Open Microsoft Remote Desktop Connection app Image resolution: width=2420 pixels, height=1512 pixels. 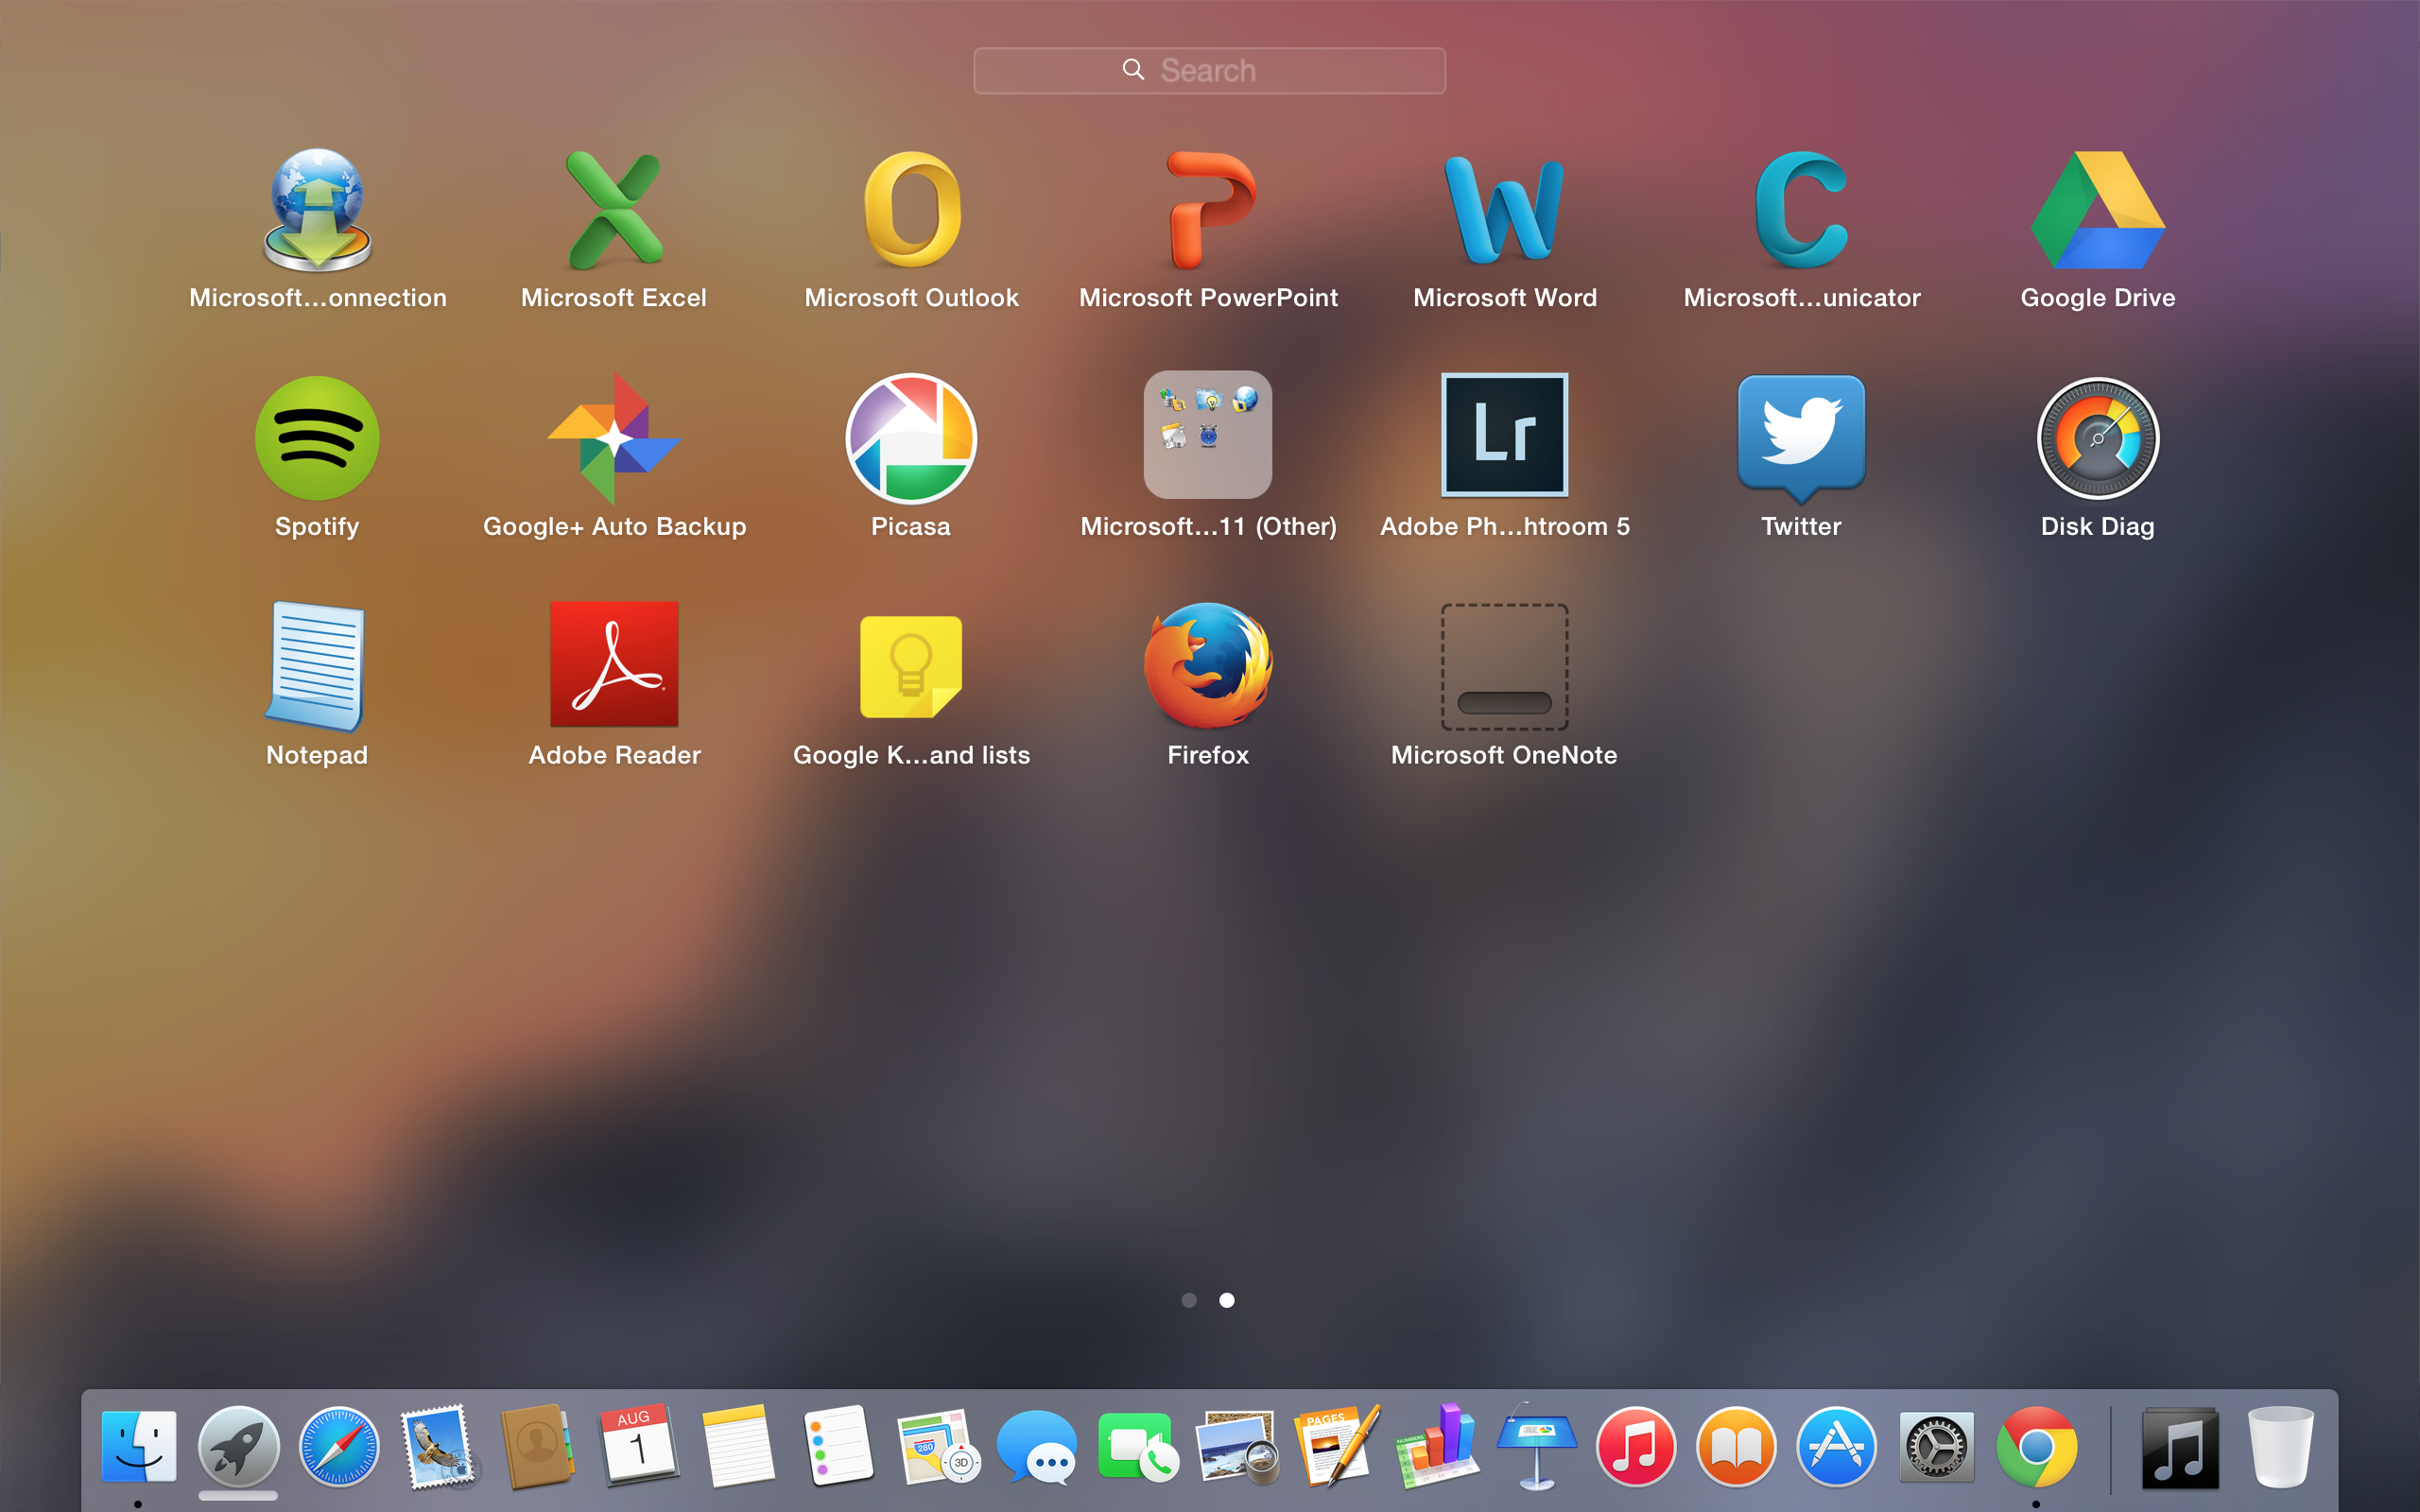[317, 210]
